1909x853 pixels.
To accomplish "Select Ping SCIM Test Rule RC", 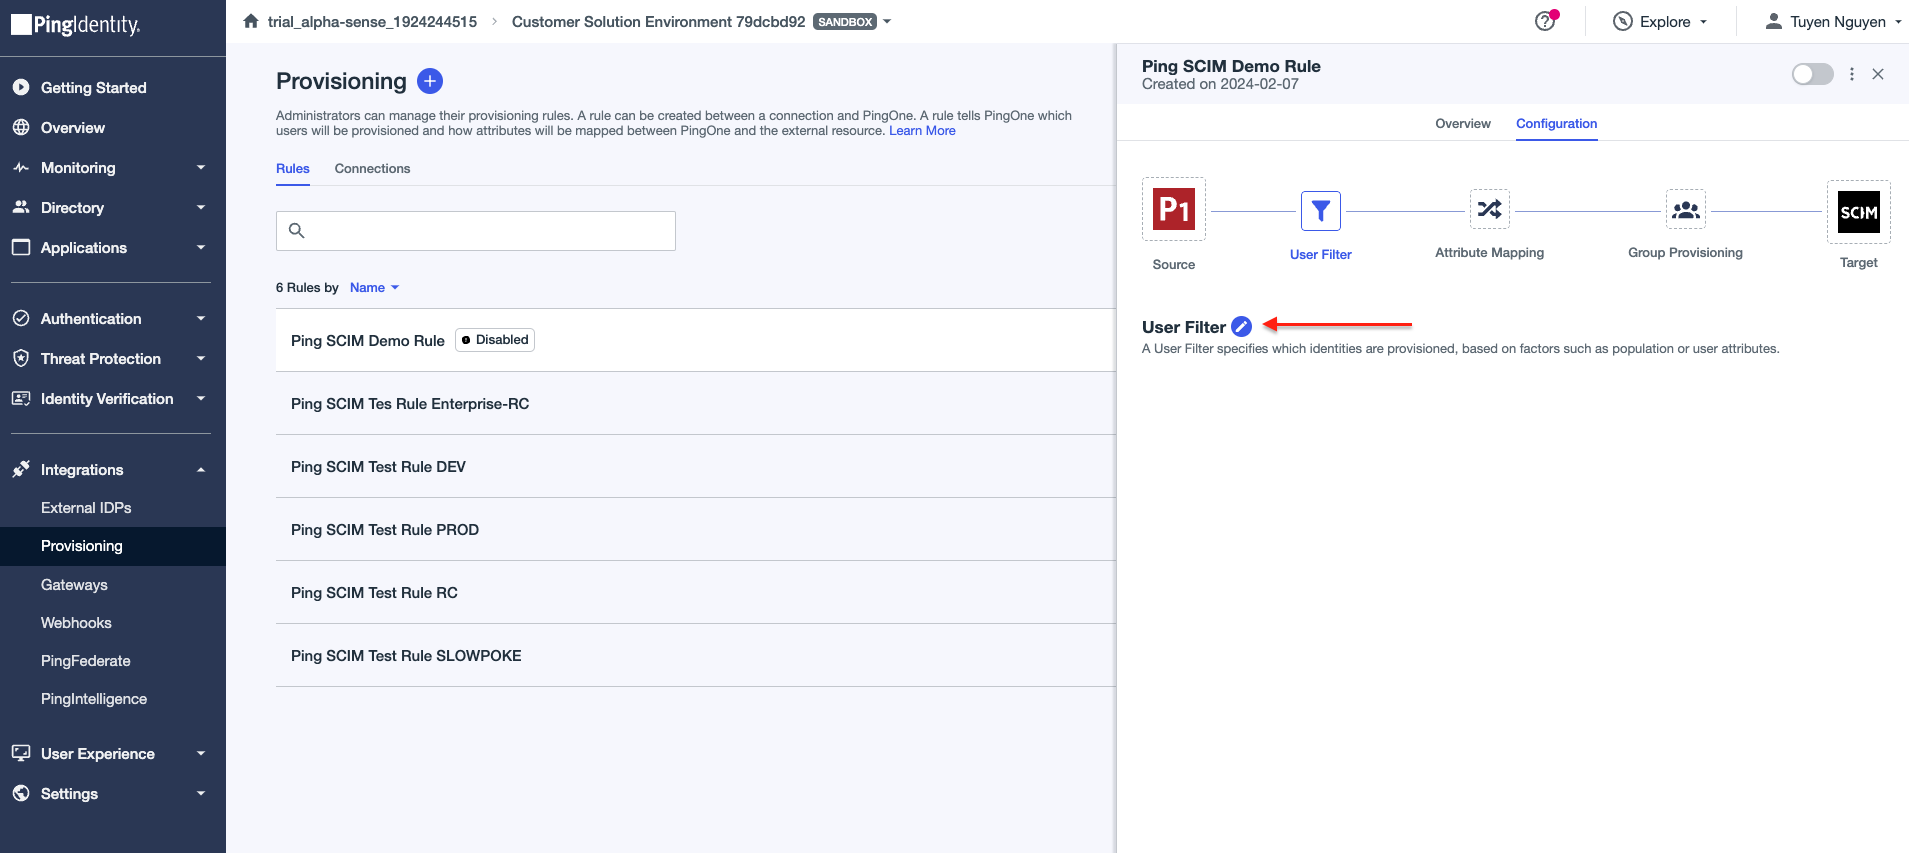I will pyautogui.click(x=696, y=592).
